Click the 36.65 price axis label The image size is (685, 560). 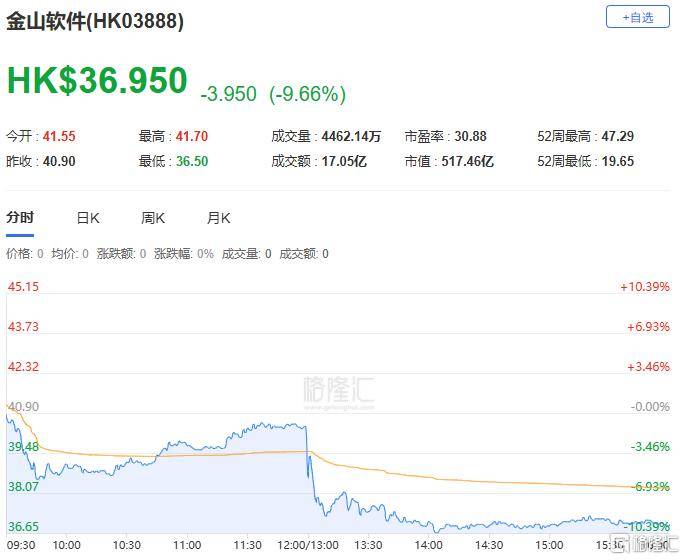click(x=23, y=526)
